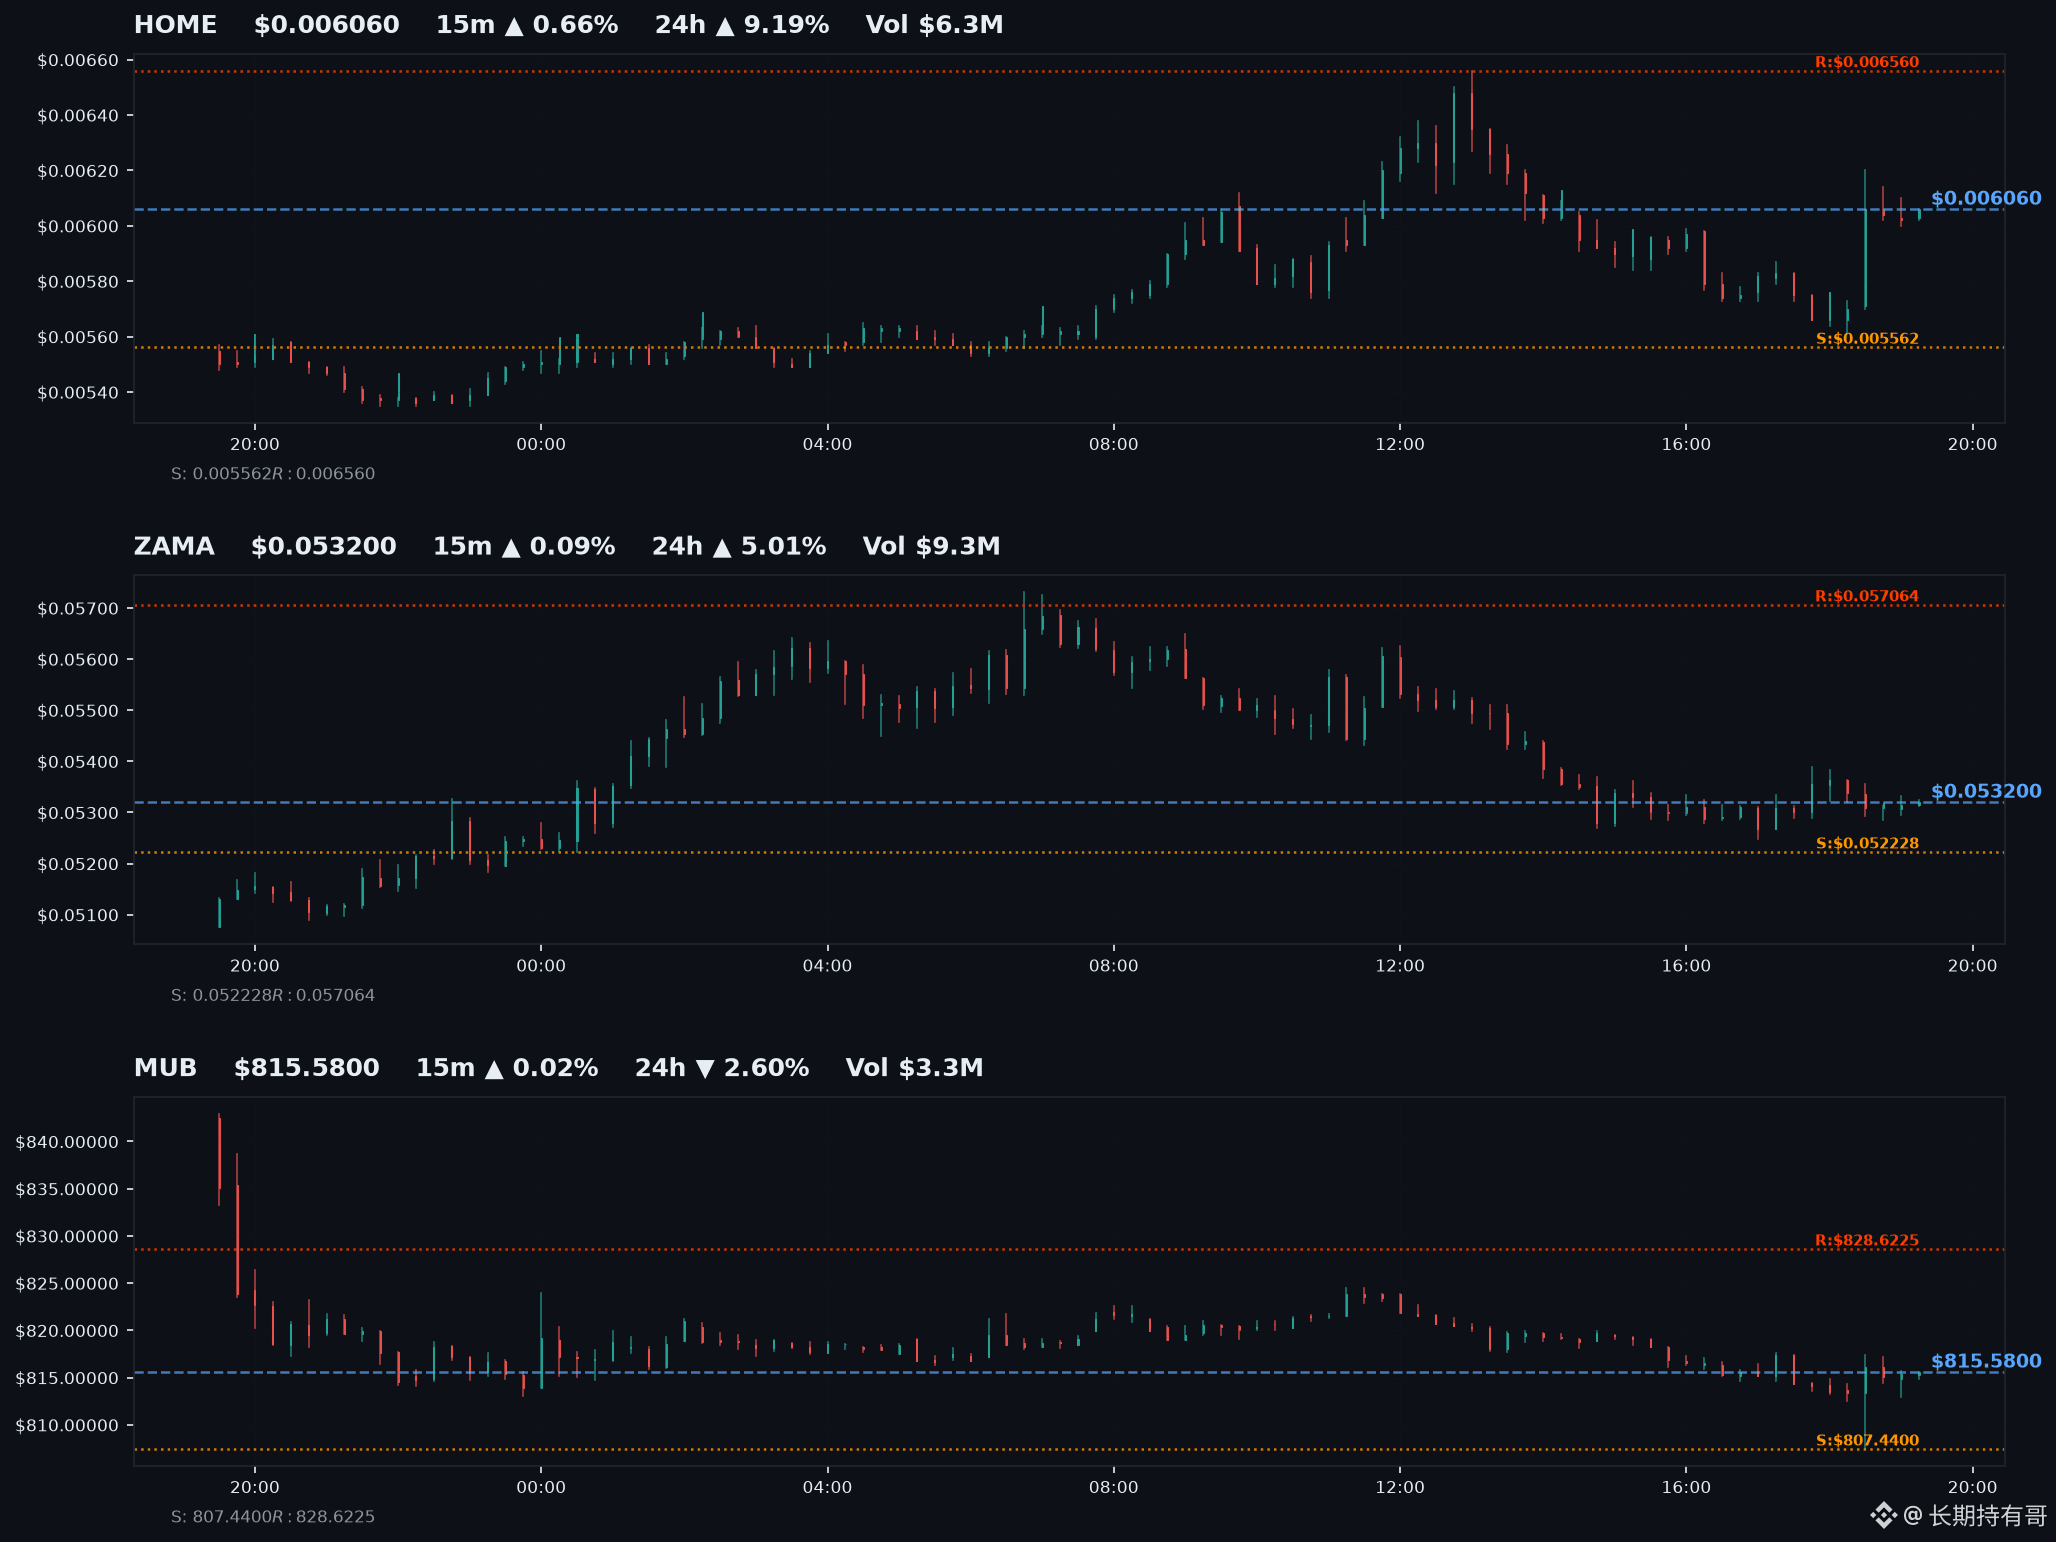Click the $810.00000 y-axis tick
The width and height of the screenshot is (2056, 1542).
click(x=67, y=1426)
